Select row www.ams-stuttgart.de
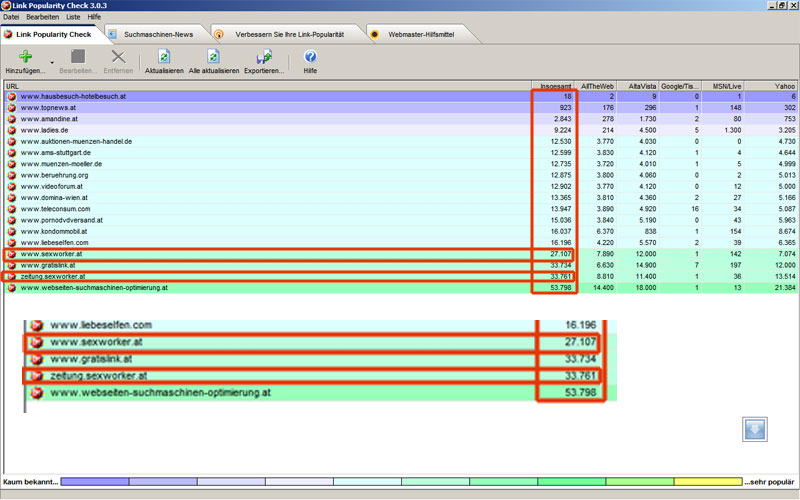Screen dimensions: 800x500 (401, 153)
